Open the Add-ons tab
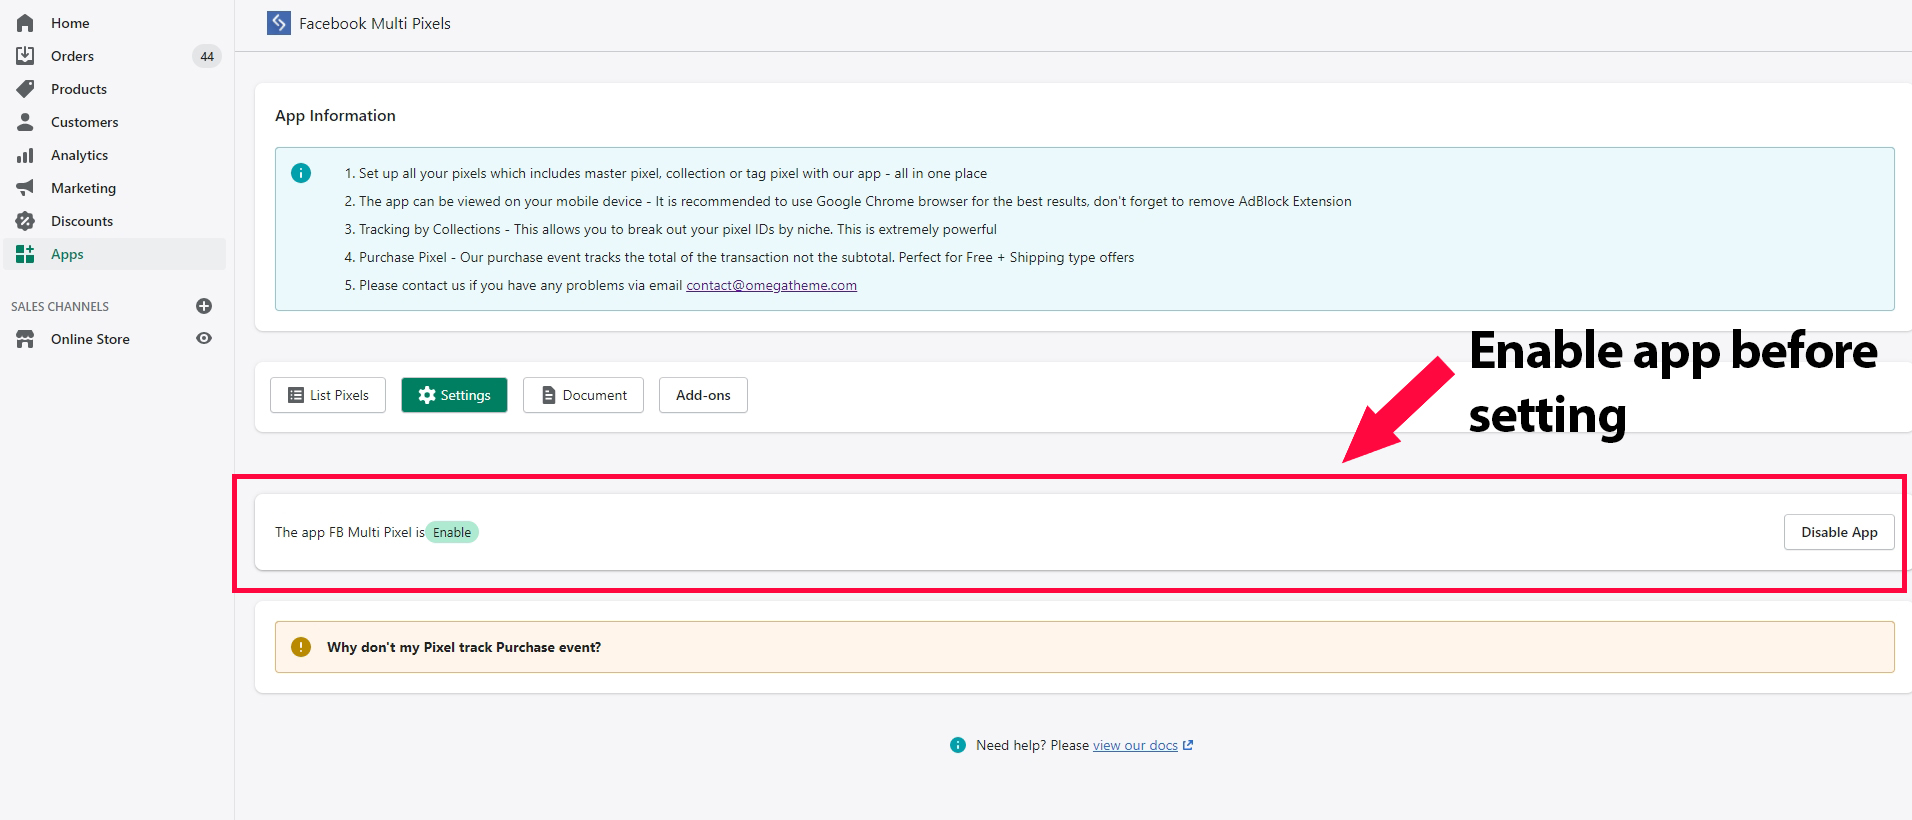The image size is (1912, 820). pyautogui.click(x=703, y=395)
